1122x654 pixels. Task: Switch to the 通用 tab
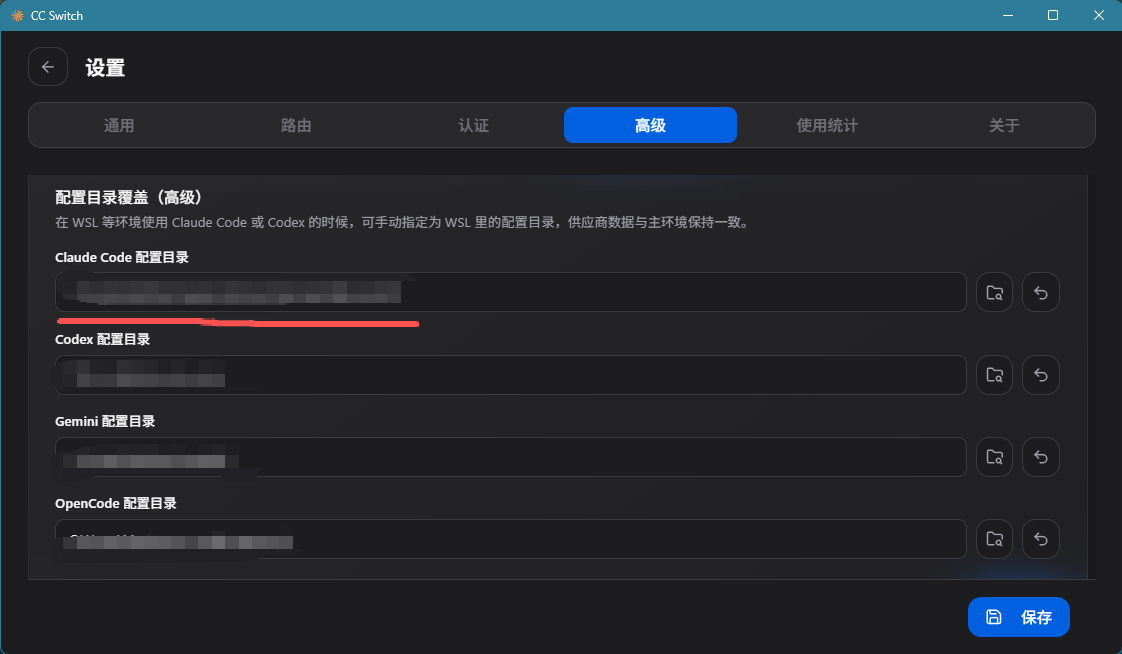pos(119,125)
